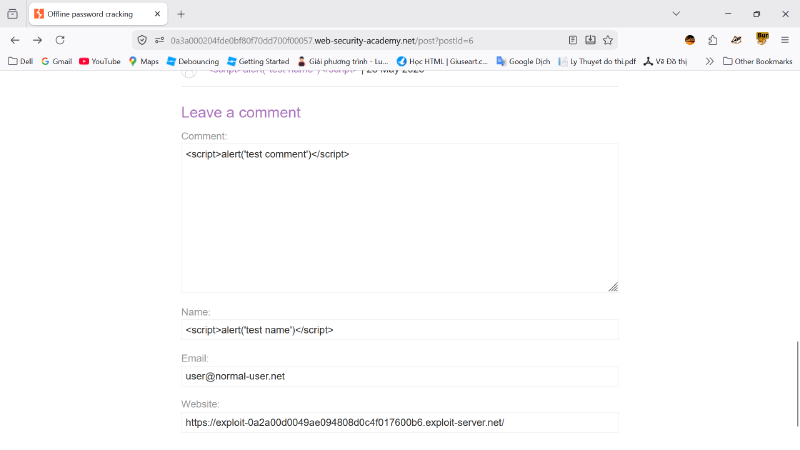Open the Gmail bookmark
This screenshot has height=450, width=800.
[x=57, y=61]
